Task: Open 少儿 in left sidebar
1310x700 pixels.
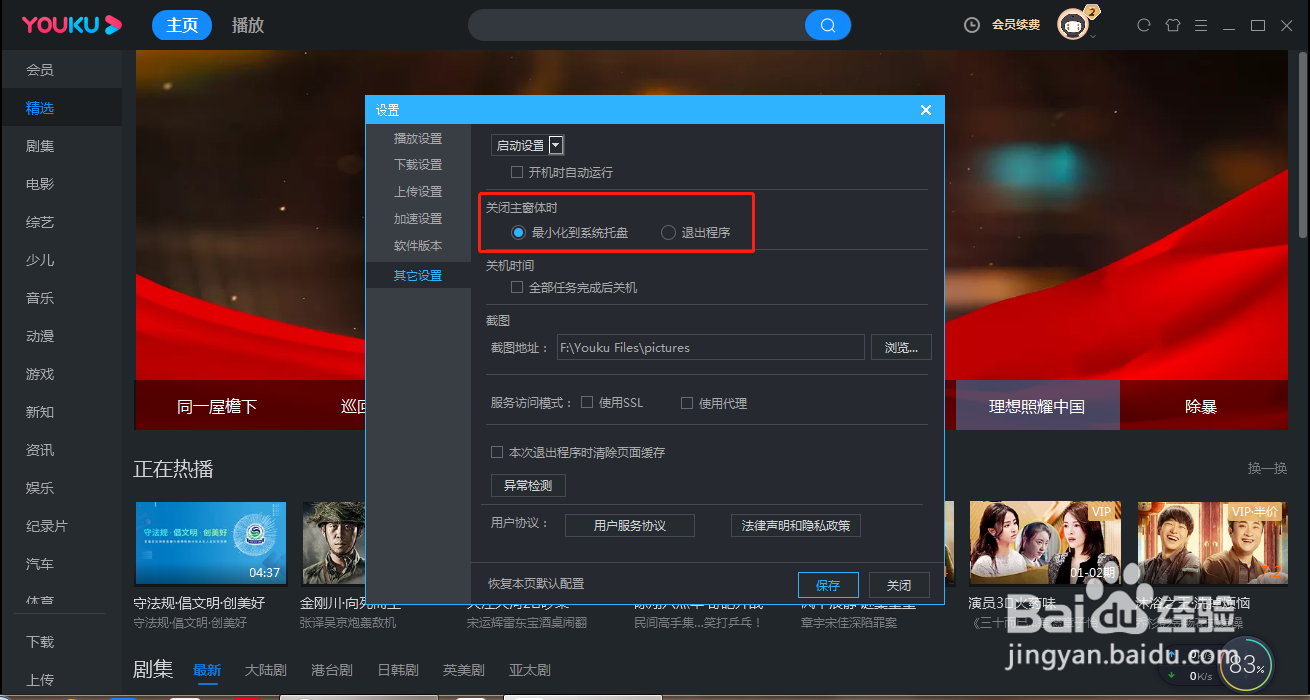Action: (x=40, y=260)
